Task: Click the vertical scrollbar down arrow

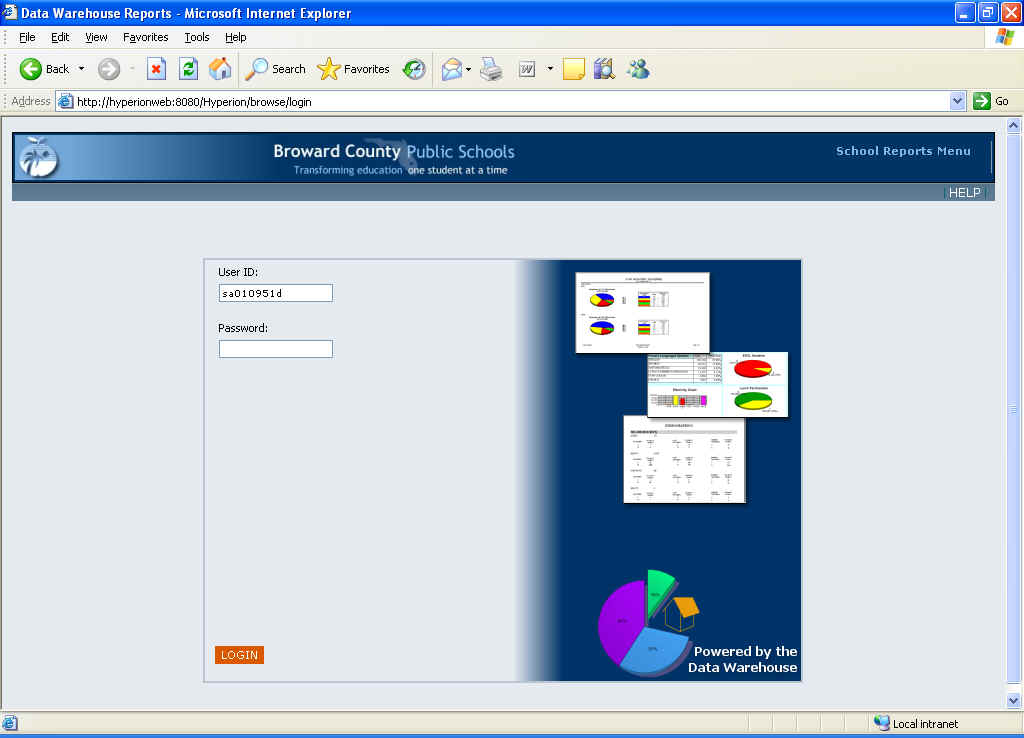Action: coord(1014,701)
